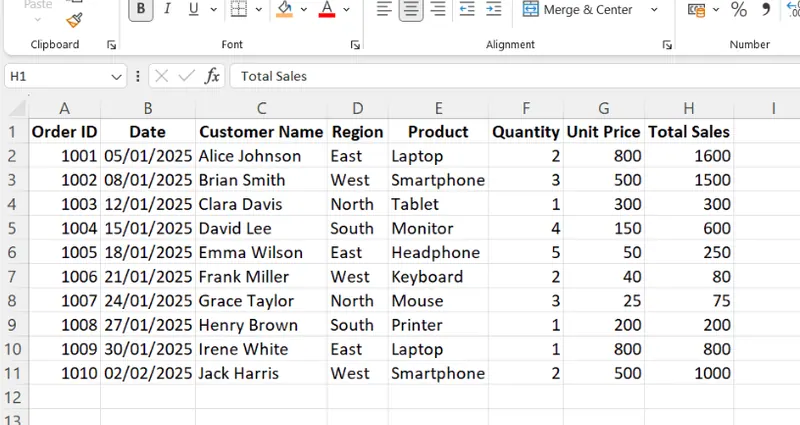Open Font settings dialog launcher
The image size is (800, 425).
pos(355,45)
